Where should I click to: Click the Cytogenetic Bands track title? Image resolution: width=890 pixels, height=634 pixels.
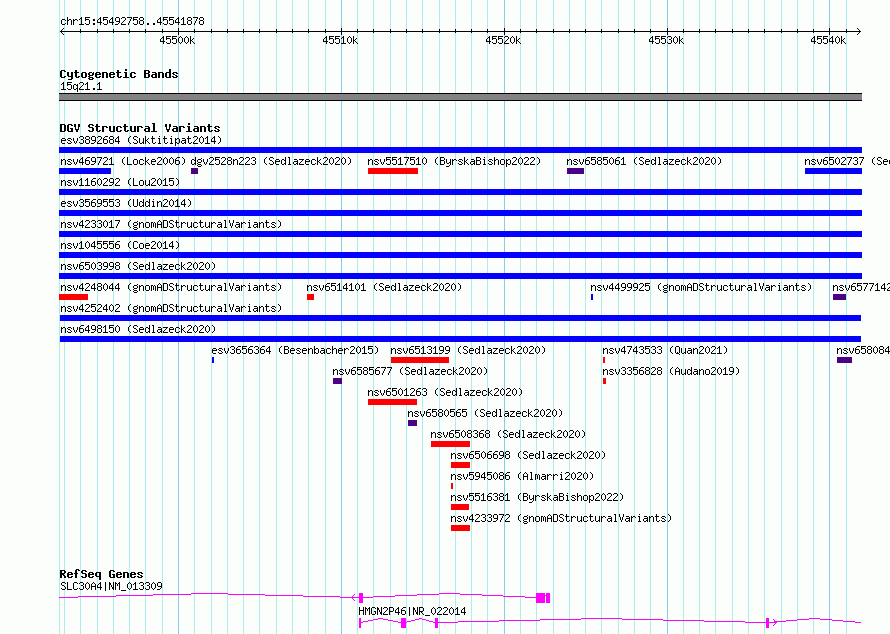coord(119,74)
